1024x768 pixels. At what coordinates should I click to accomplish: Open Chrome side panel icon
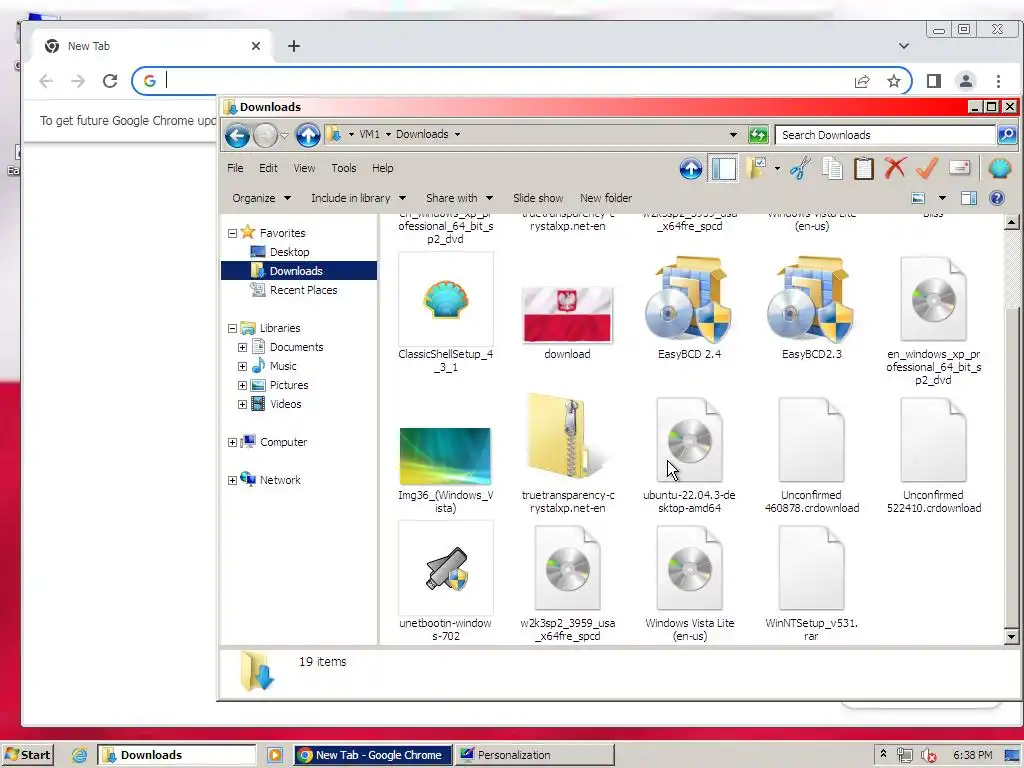tap(933, 81)
